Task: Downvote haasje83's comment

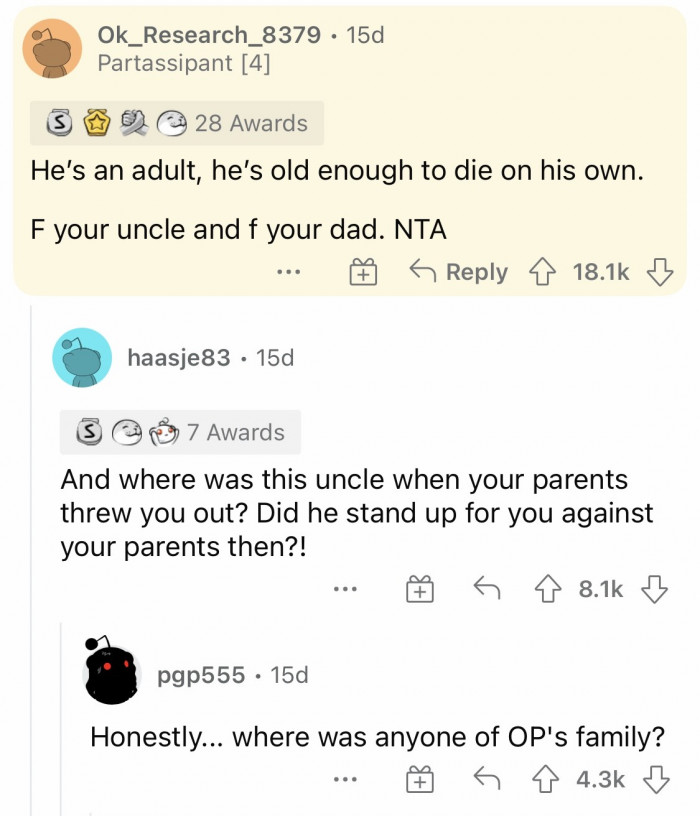Action: pos(656,590)
